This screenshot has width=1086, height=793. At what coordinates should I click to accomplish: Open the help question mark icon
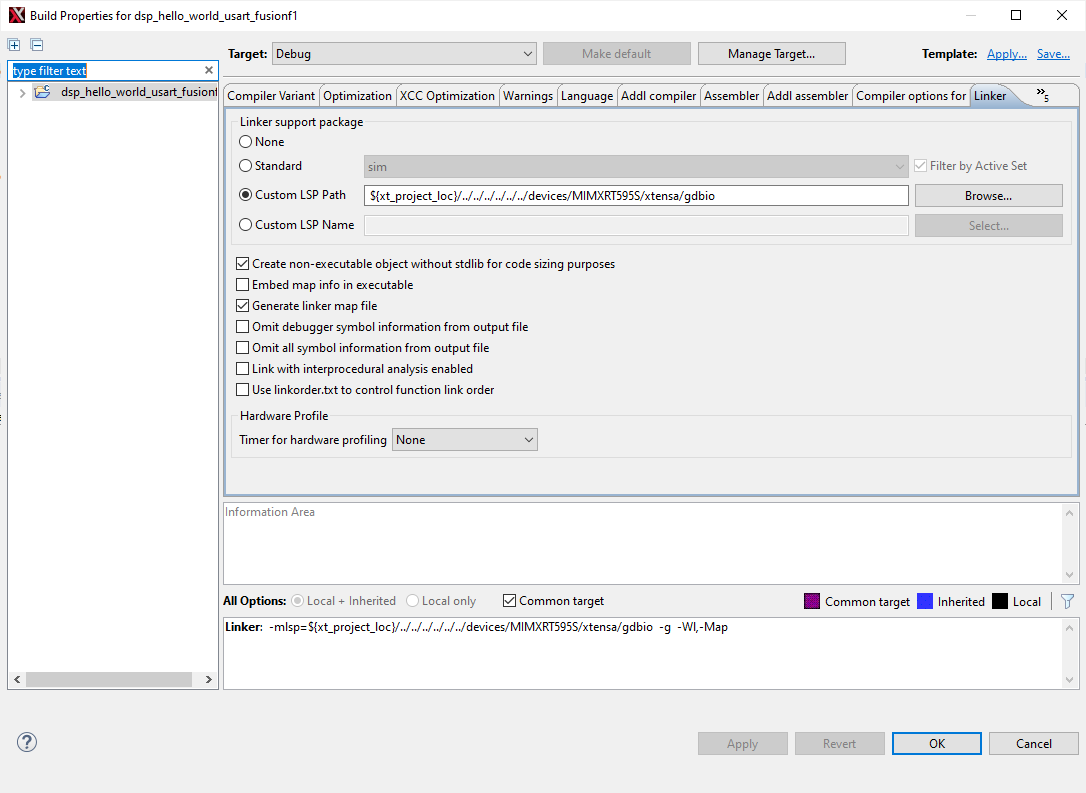click(x=27, y=742)
